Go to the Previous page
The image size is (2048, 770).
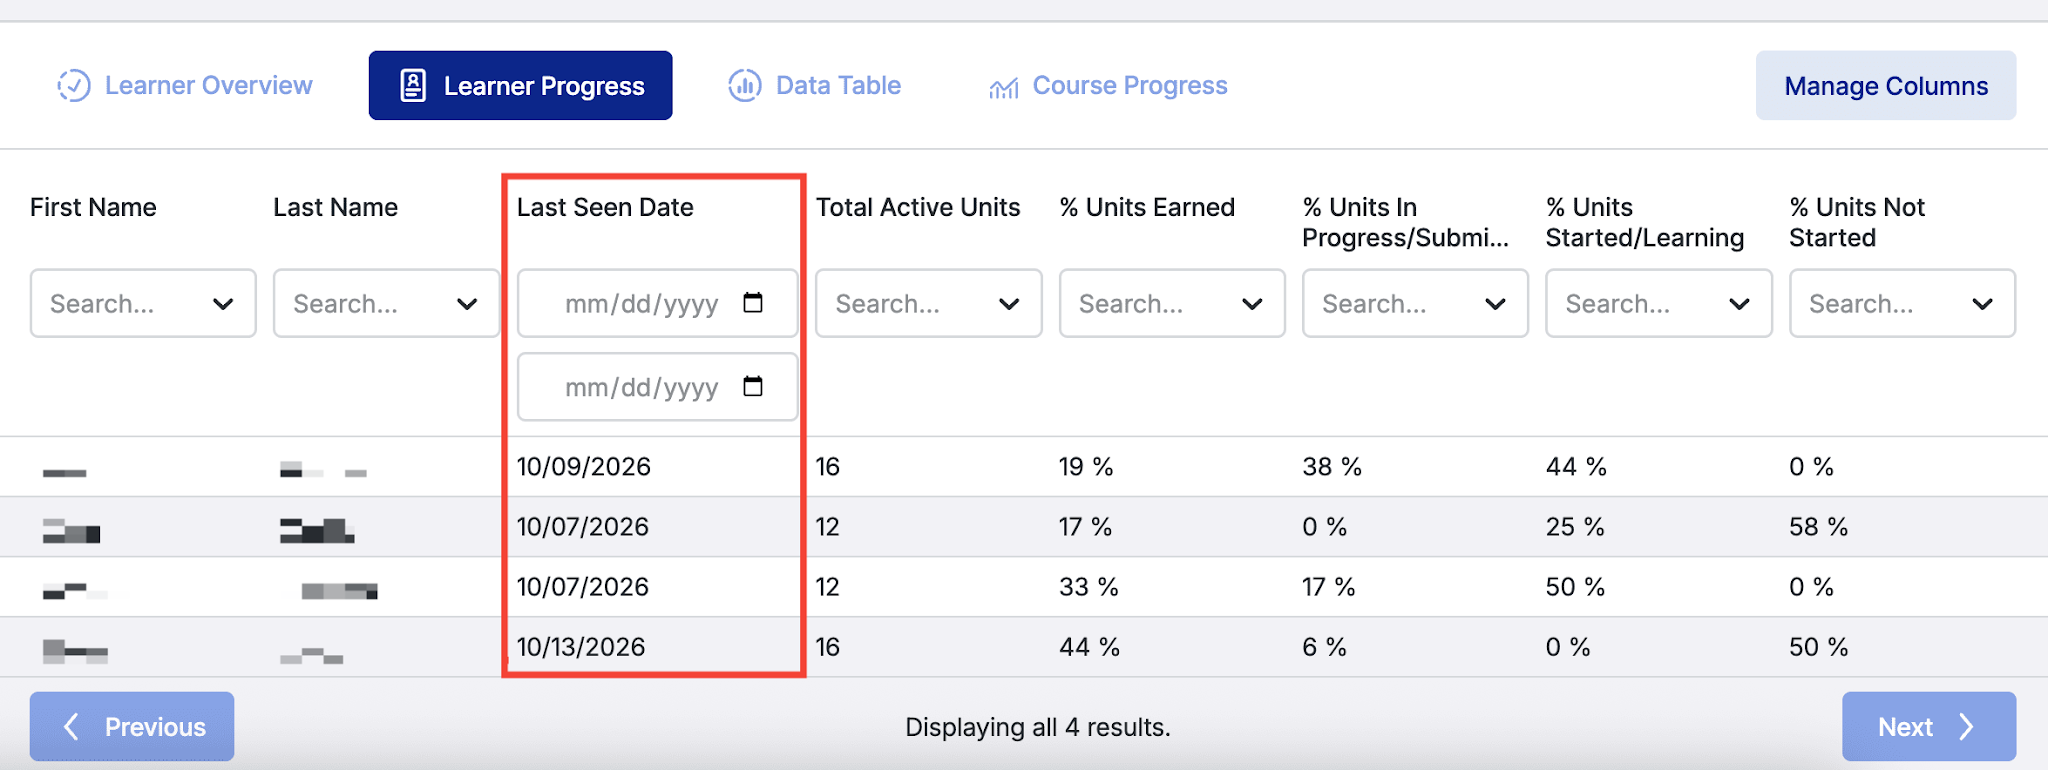(132, 726)
